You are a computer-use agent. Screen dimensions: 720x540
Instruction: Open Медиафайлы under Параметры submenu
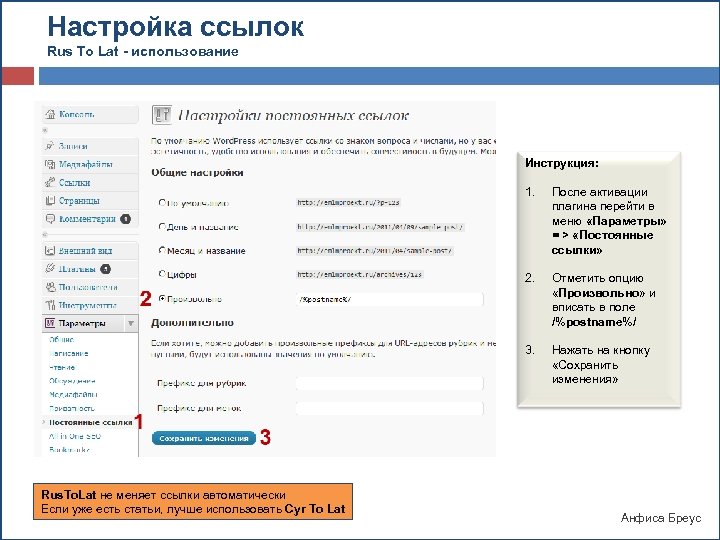pyautogui.click(x=73, y=394)
